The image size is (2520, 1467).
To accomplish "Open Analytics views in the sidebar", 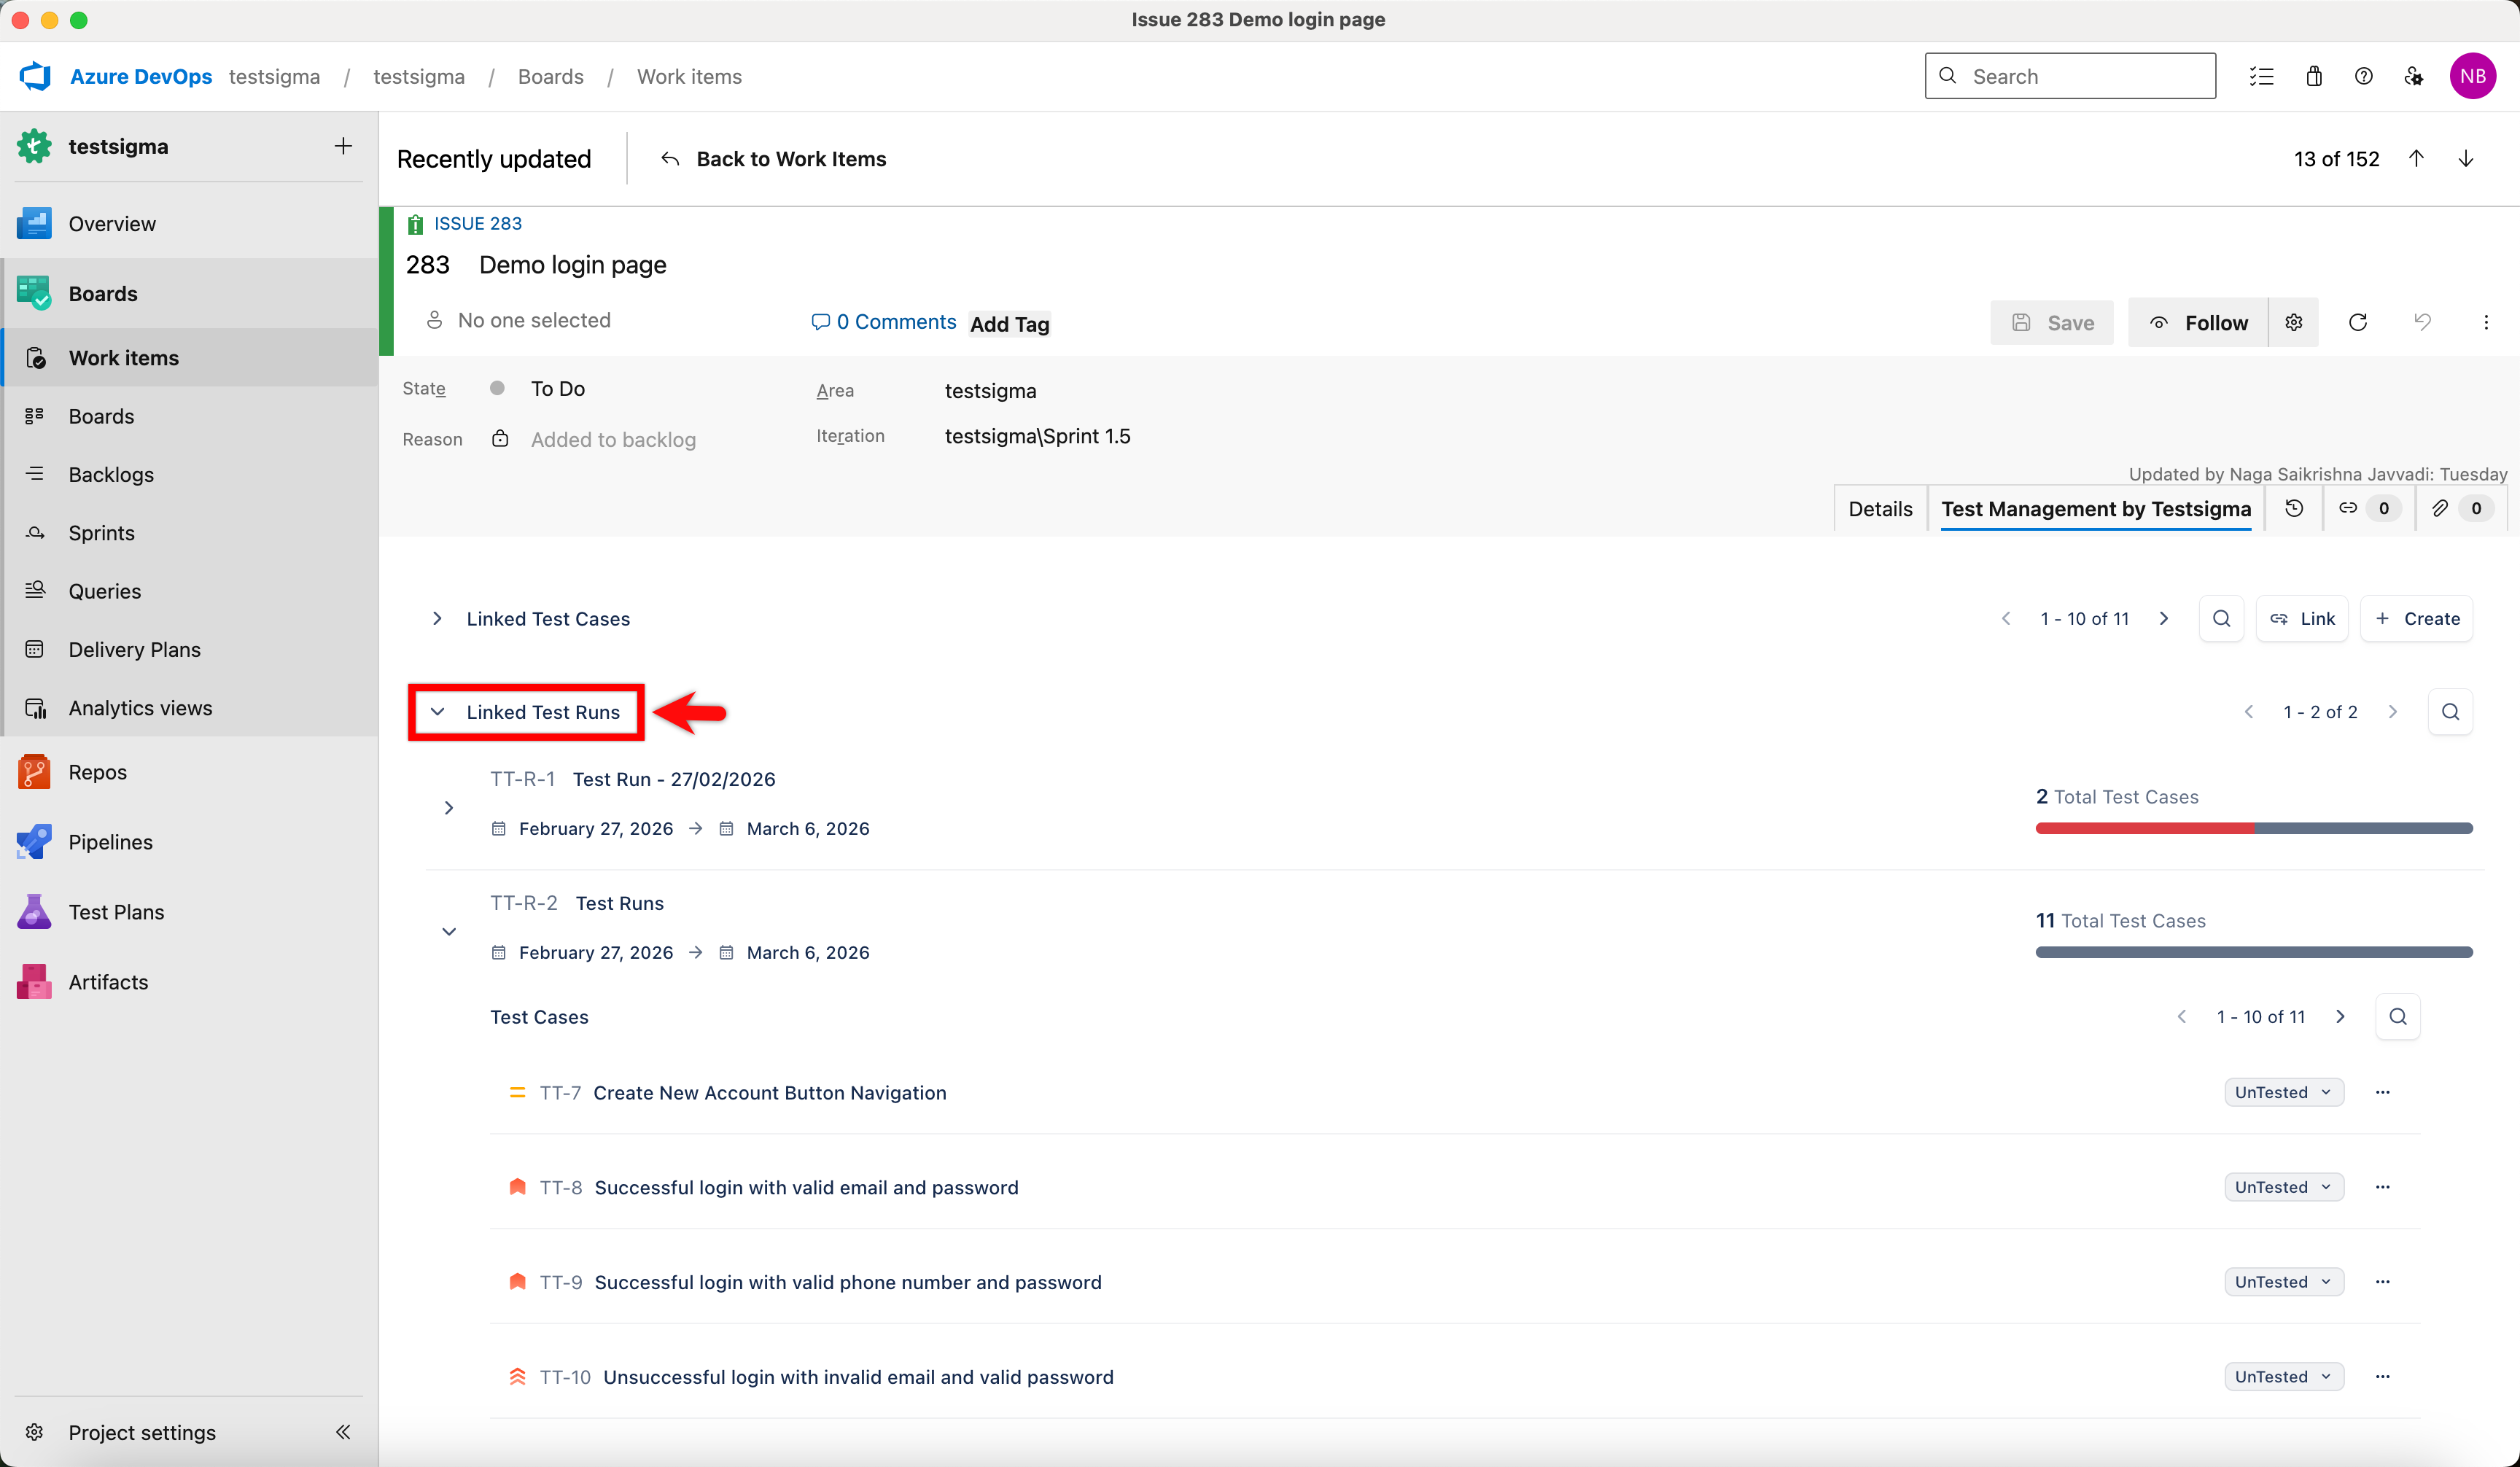I will (x=190, y=708).
